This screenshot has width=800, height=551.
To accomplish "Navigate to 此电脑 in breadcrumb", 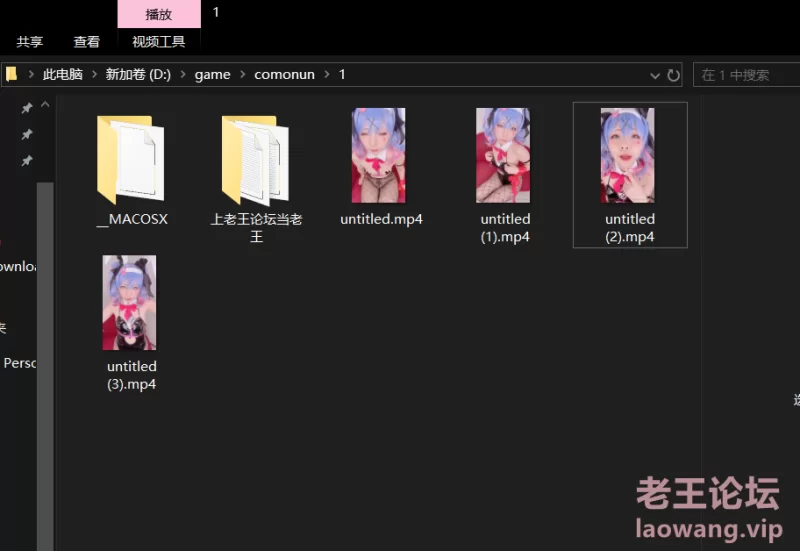I will tap(63, 74).
